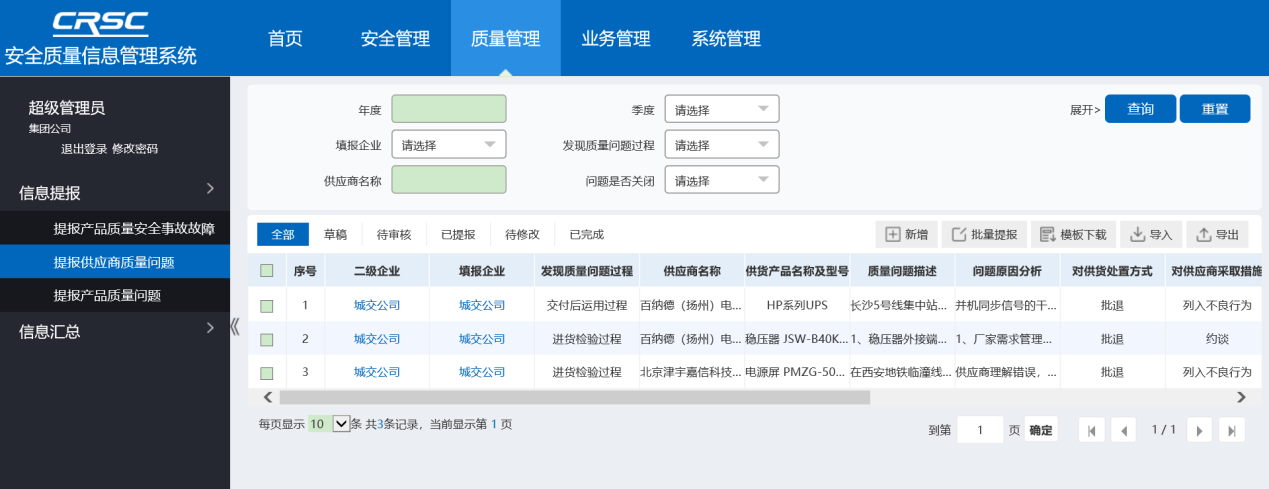Screen dimensions: 1269x489
Task: Open 提报供应商质量问题 in sidebar
Action: pos(114,262)
